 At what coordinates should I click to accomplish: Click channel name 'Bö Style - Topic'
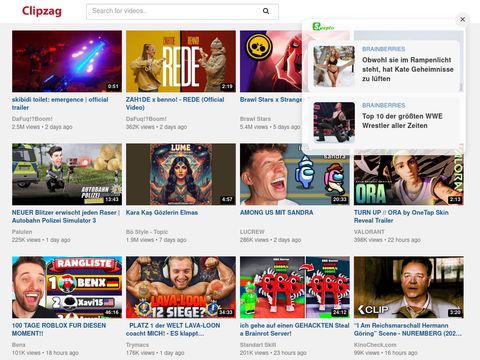coord(147,232)
